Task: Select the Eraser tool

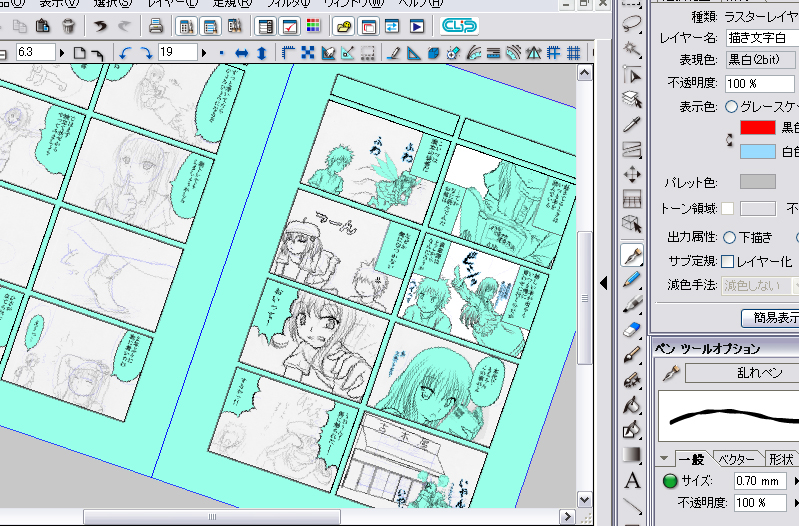Action: click(632, 330)
